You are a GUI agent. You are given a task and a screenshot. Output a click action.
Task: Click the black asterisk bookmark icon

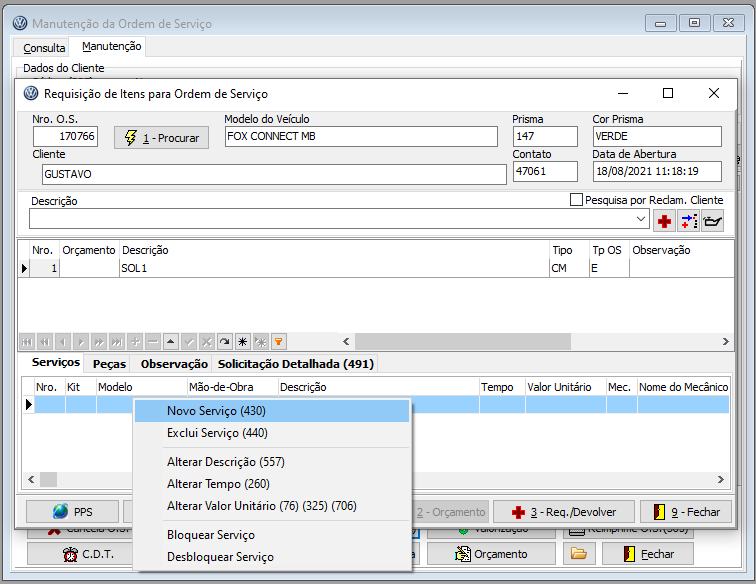(x=243, y=342)
